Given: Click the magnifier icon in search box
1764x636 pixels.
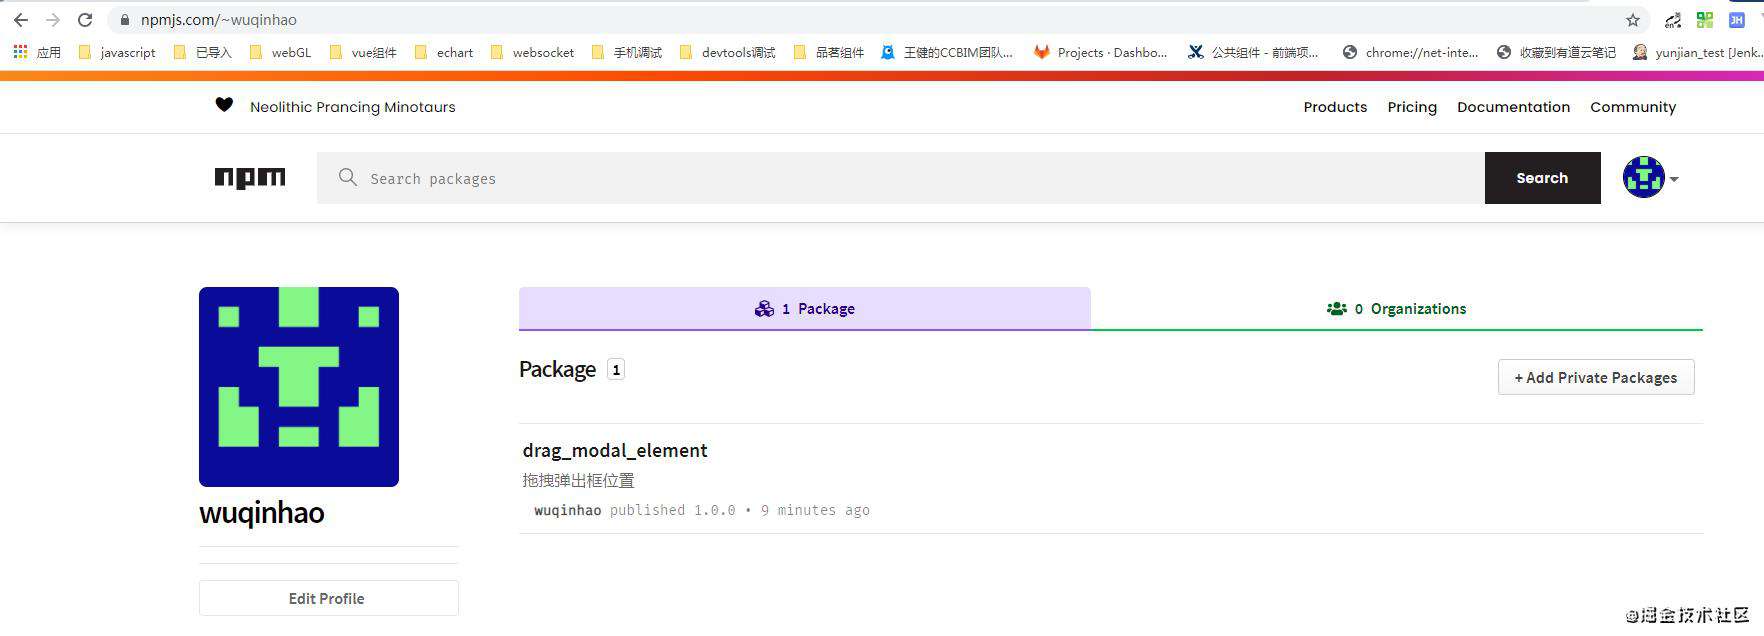Looking at the screenshot, I should pyautogui.click(x=347, y=177).
